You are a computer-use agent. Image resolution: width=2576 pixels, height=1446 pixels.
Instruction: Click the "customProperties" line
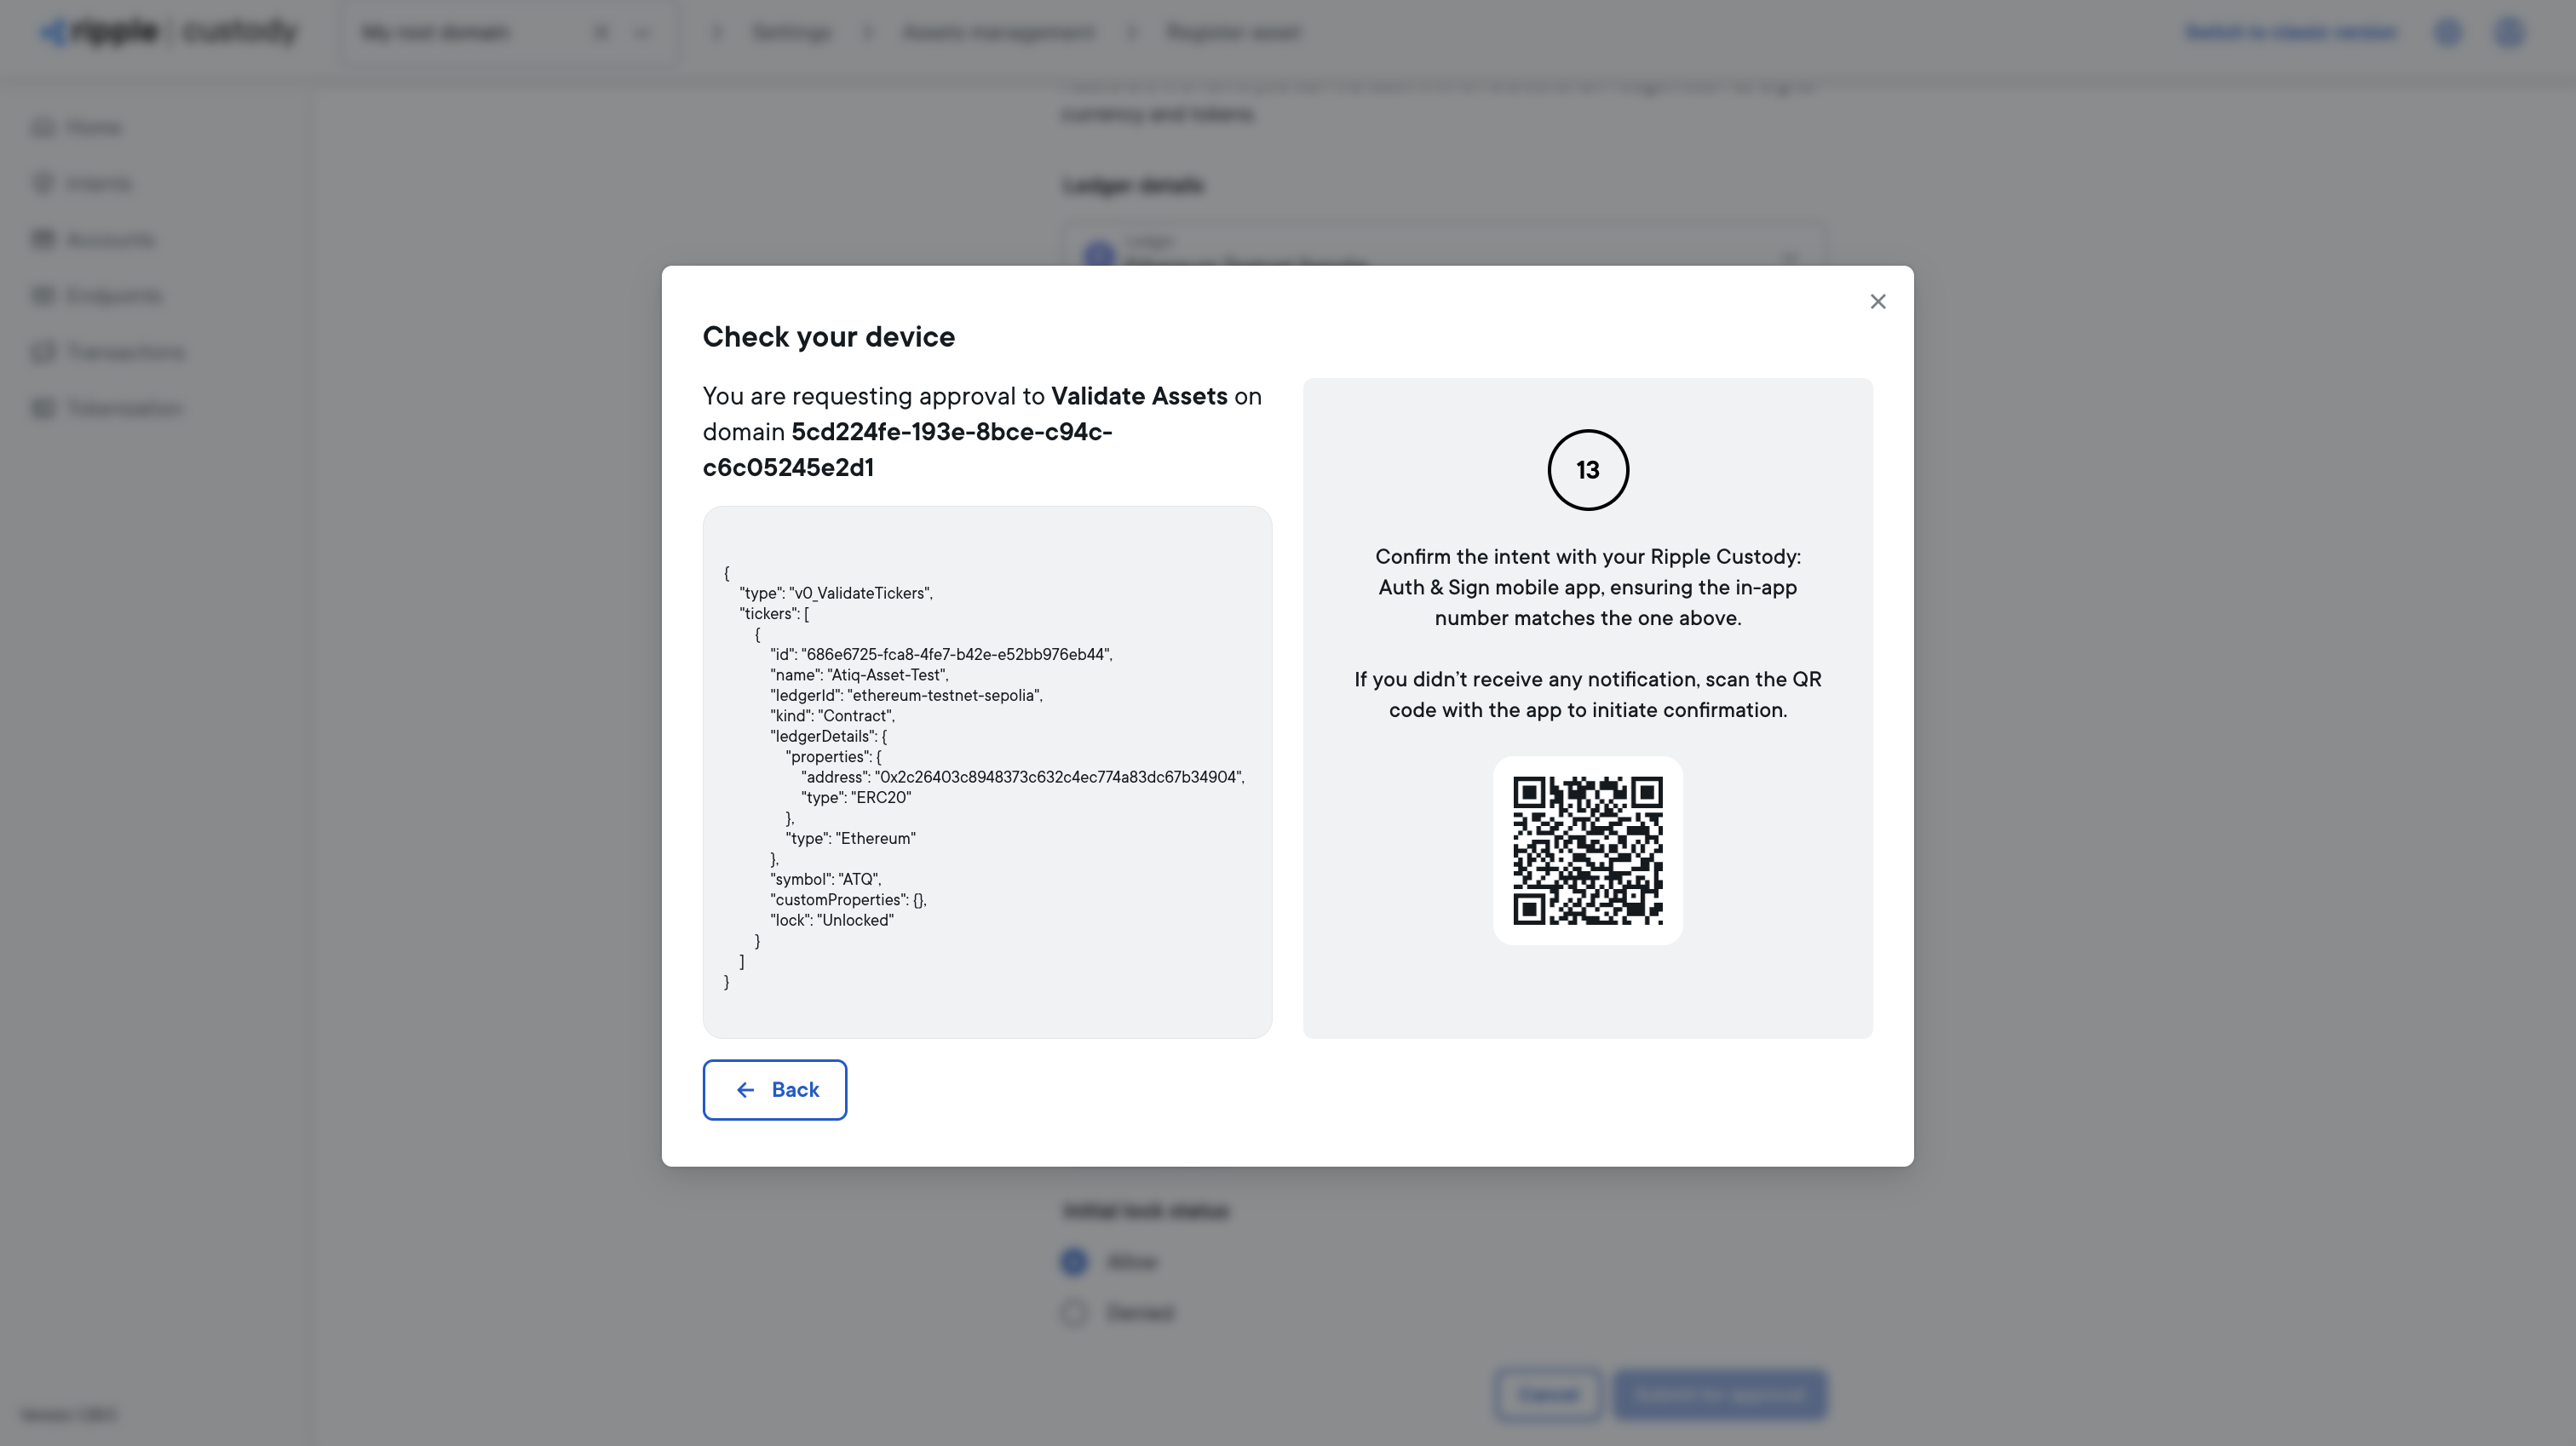pyautogui.click(x=848, y=900)
